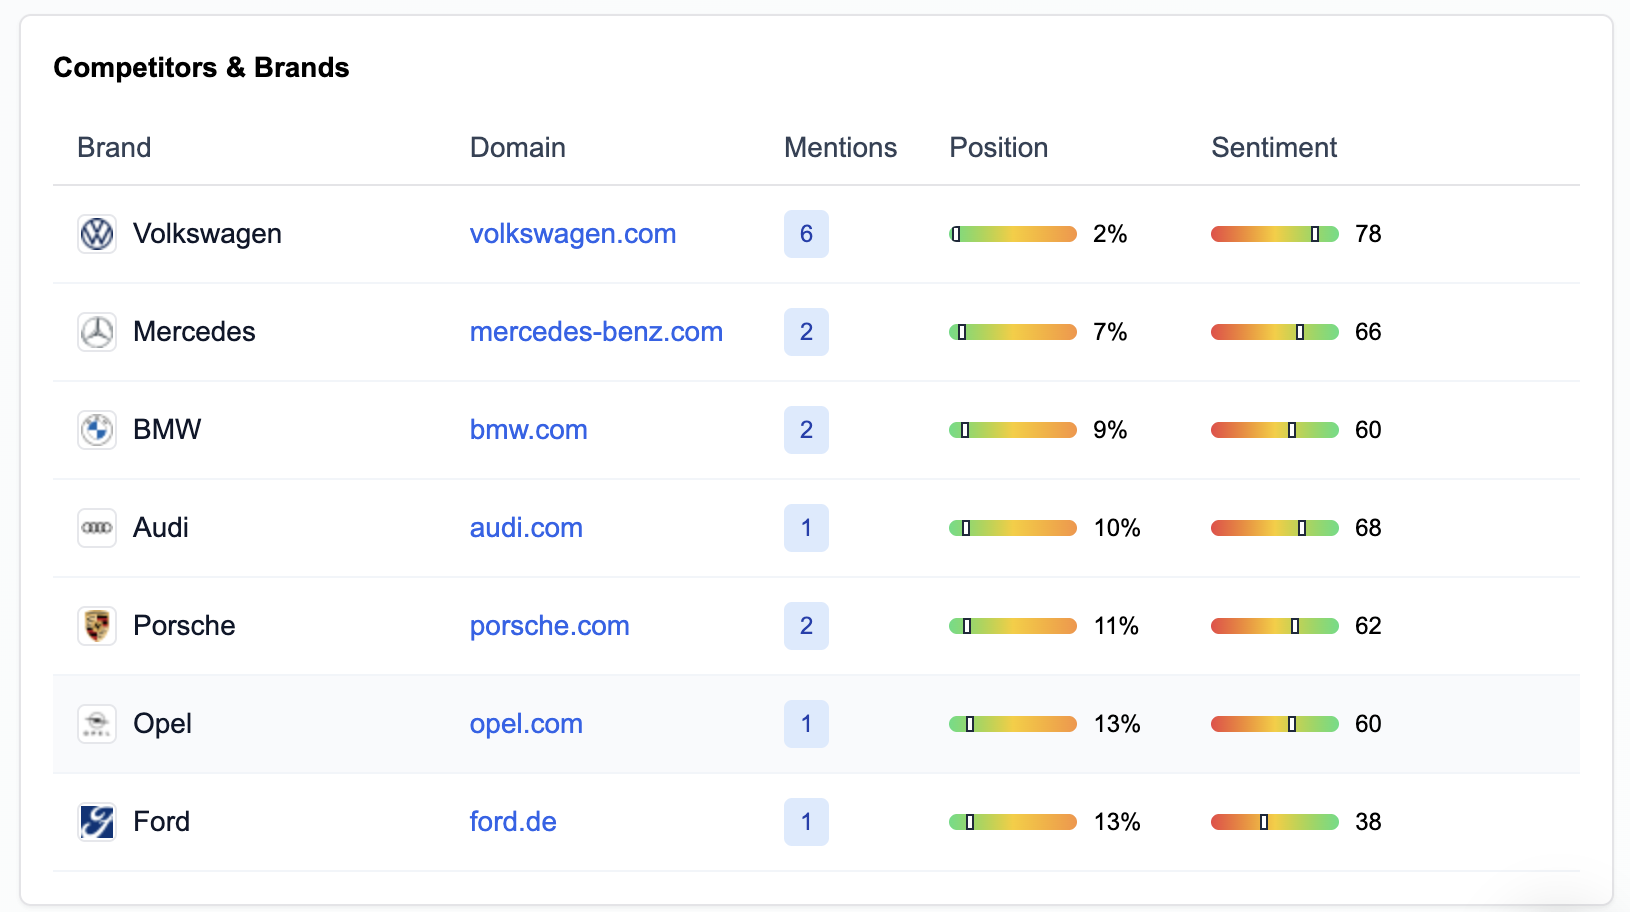This screenshot has height=912, width=1630.
Task: Visit the bmw.com domain link
Action: click(x=528, y=430)
